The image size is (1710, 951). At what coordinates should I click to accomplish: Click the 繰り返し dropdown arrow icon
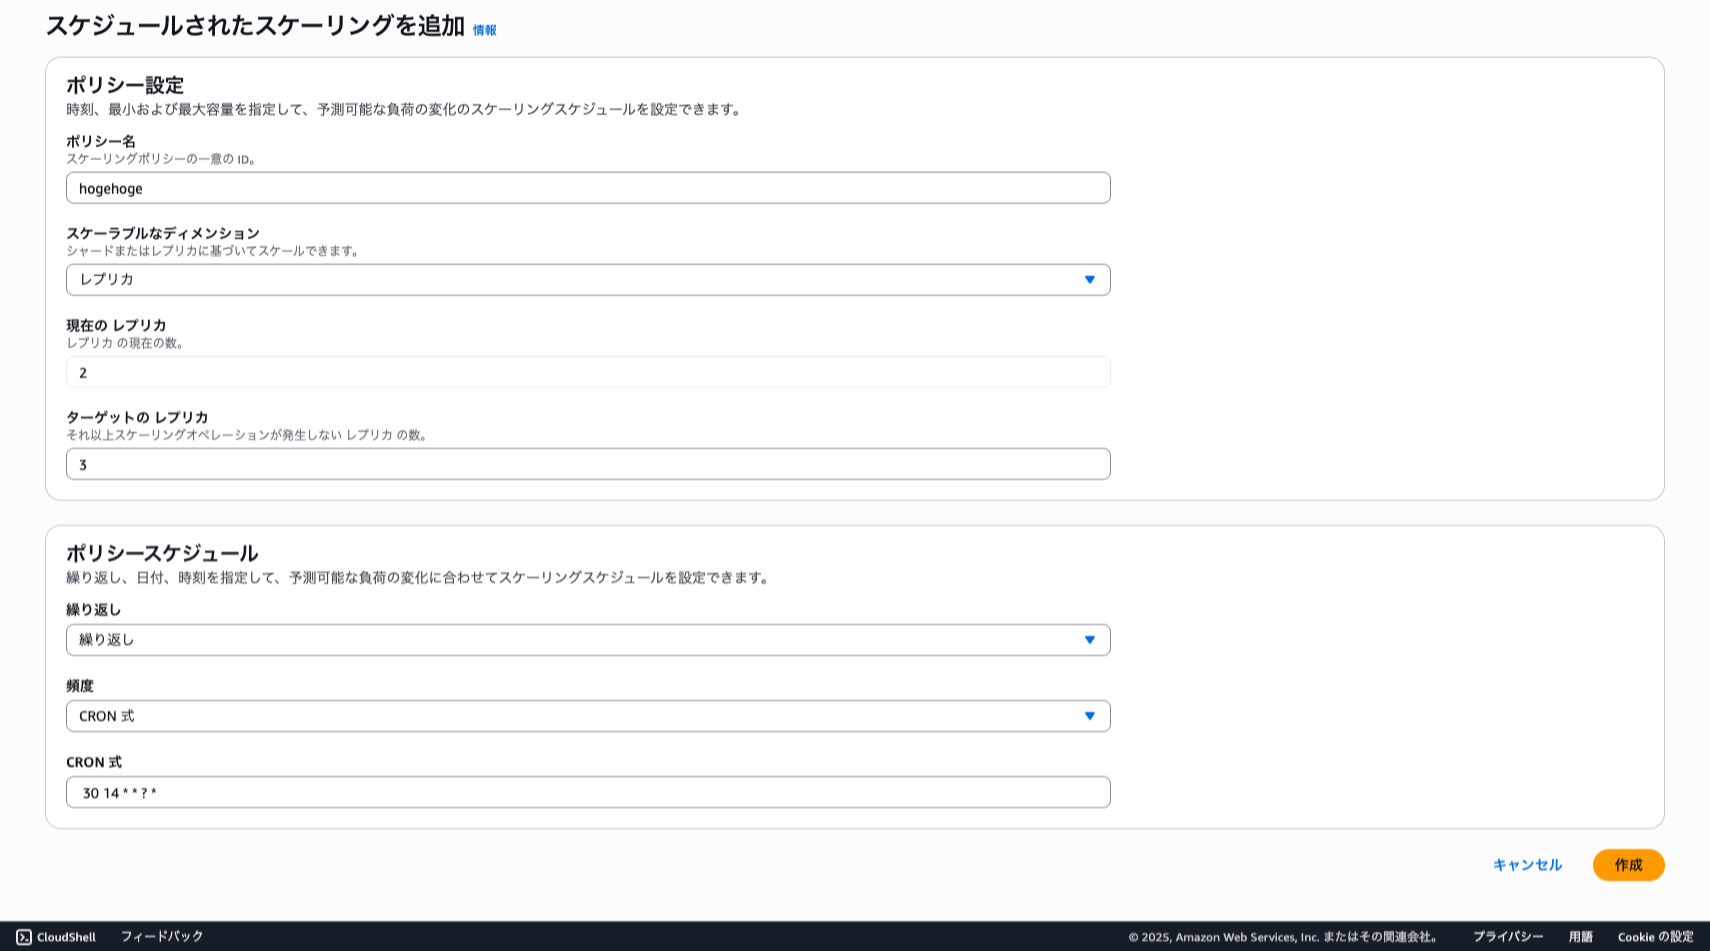[1090, 640]
